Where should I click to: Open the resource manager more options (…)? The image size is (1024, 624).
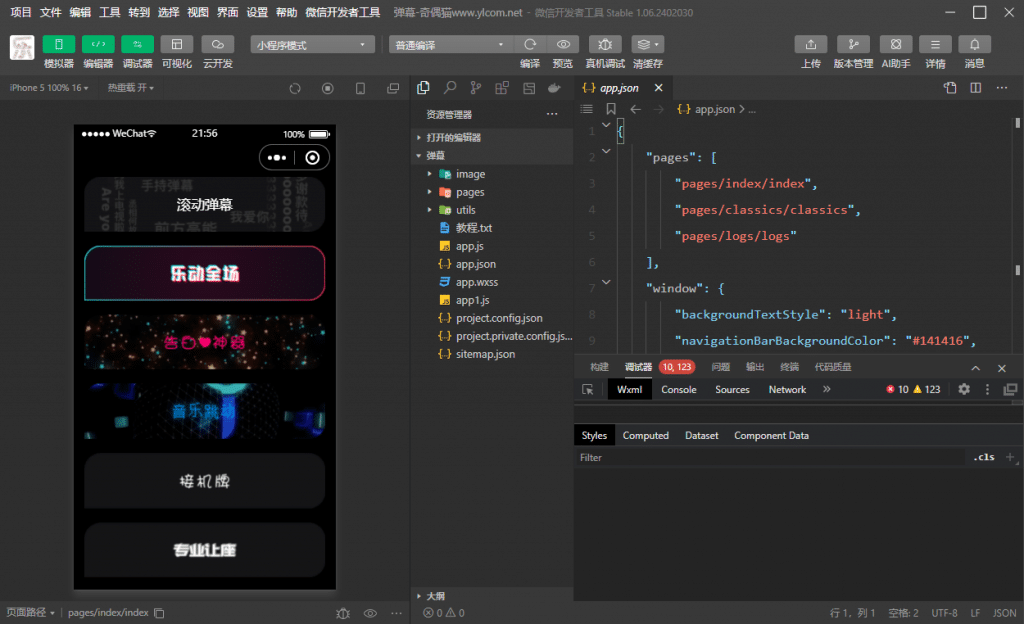click(552, 114)
